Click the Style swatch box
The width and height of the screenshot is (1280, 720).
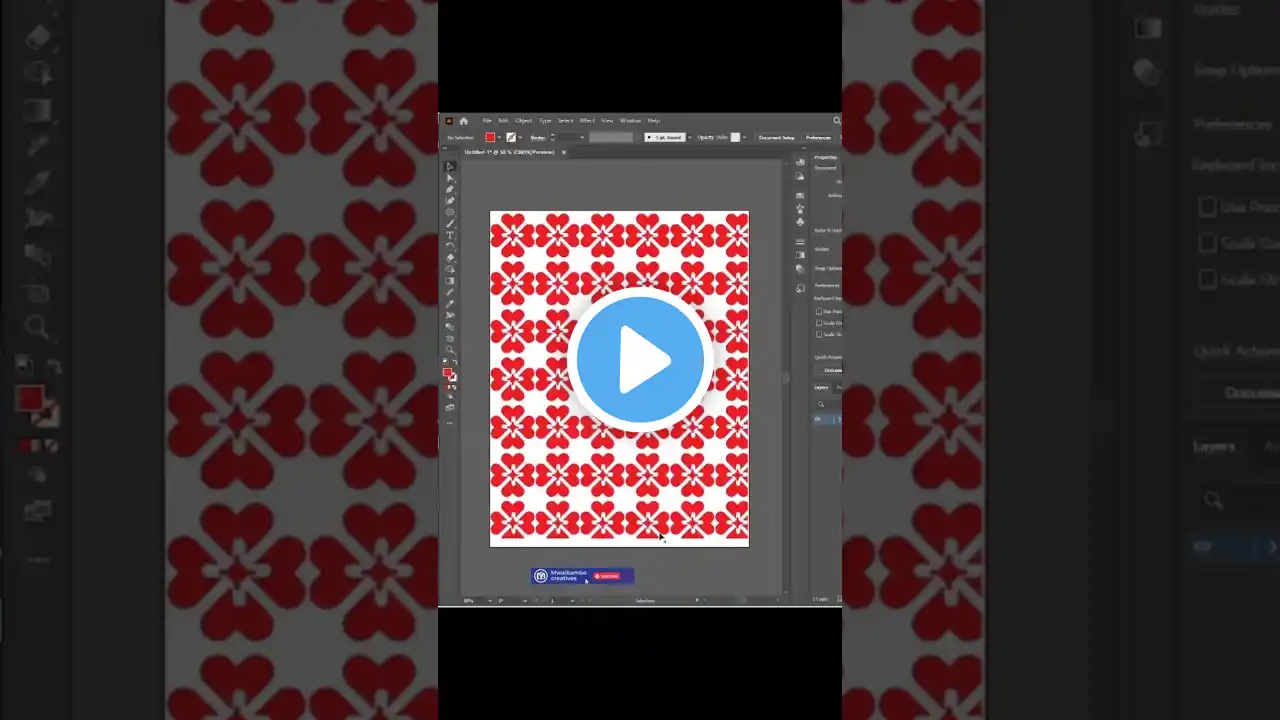pyautogui.click(x=735, y=138)
